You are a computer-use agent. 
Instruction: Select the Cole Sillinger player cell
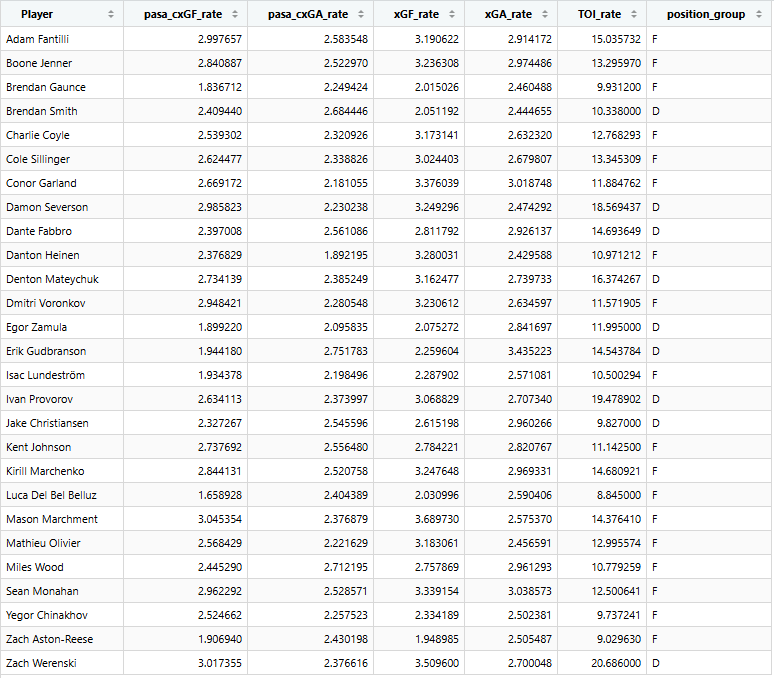click(x=62, y=159)
